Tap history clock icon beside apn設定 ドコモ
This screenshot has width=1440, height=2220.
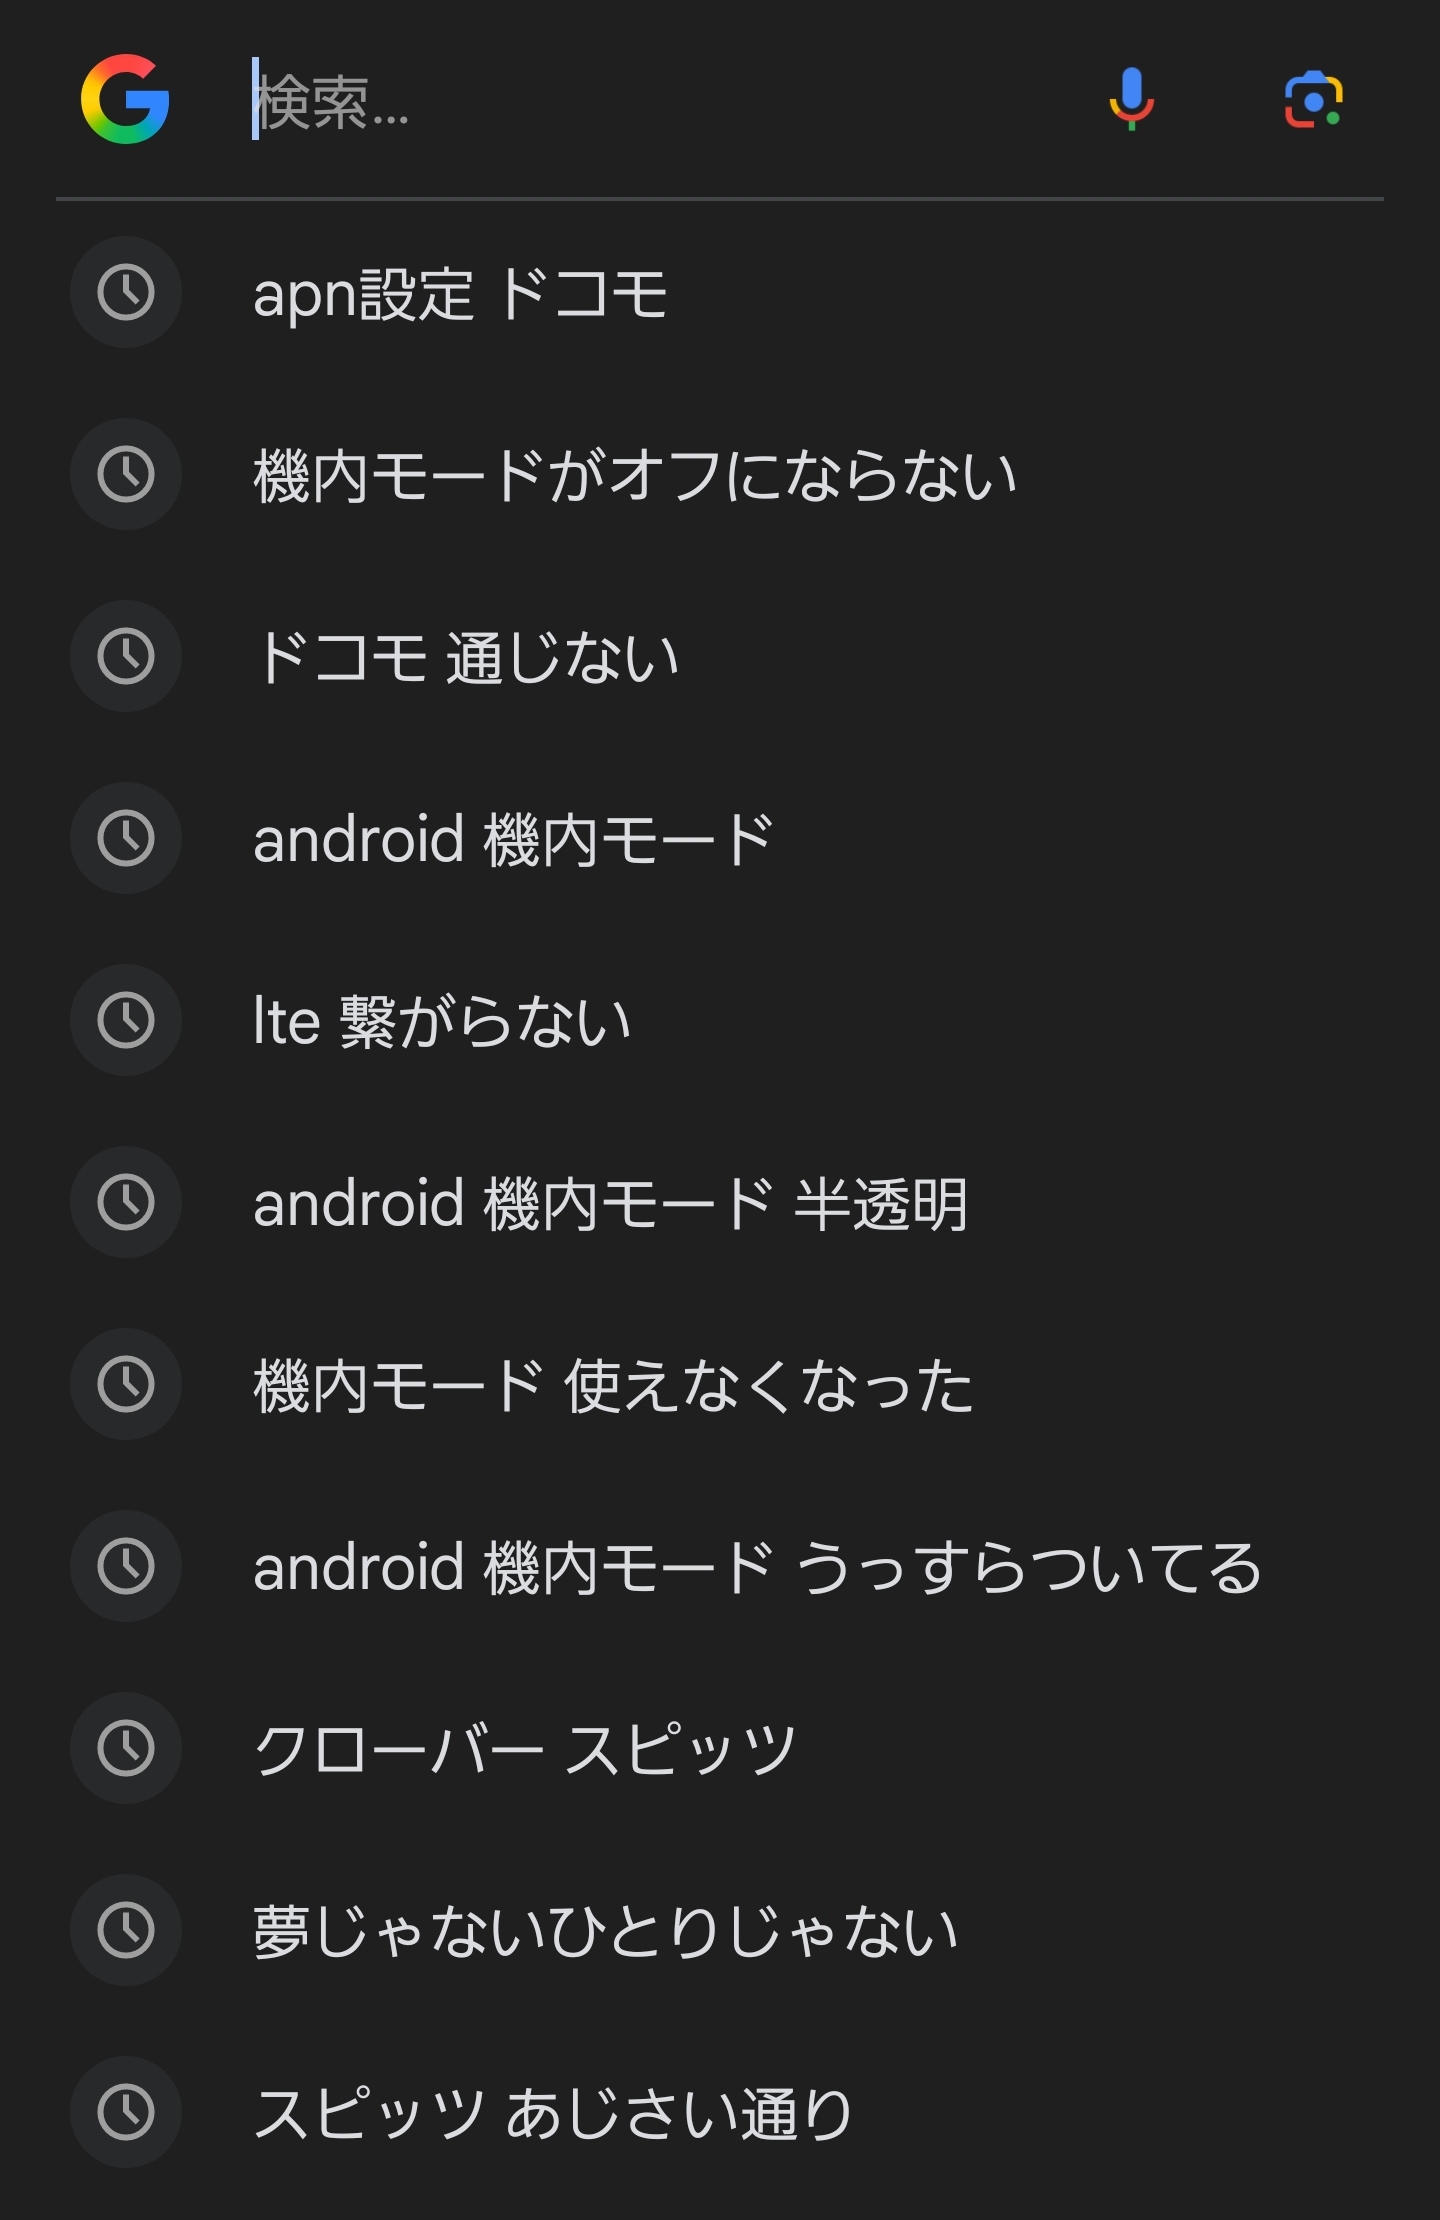[126, 292]
